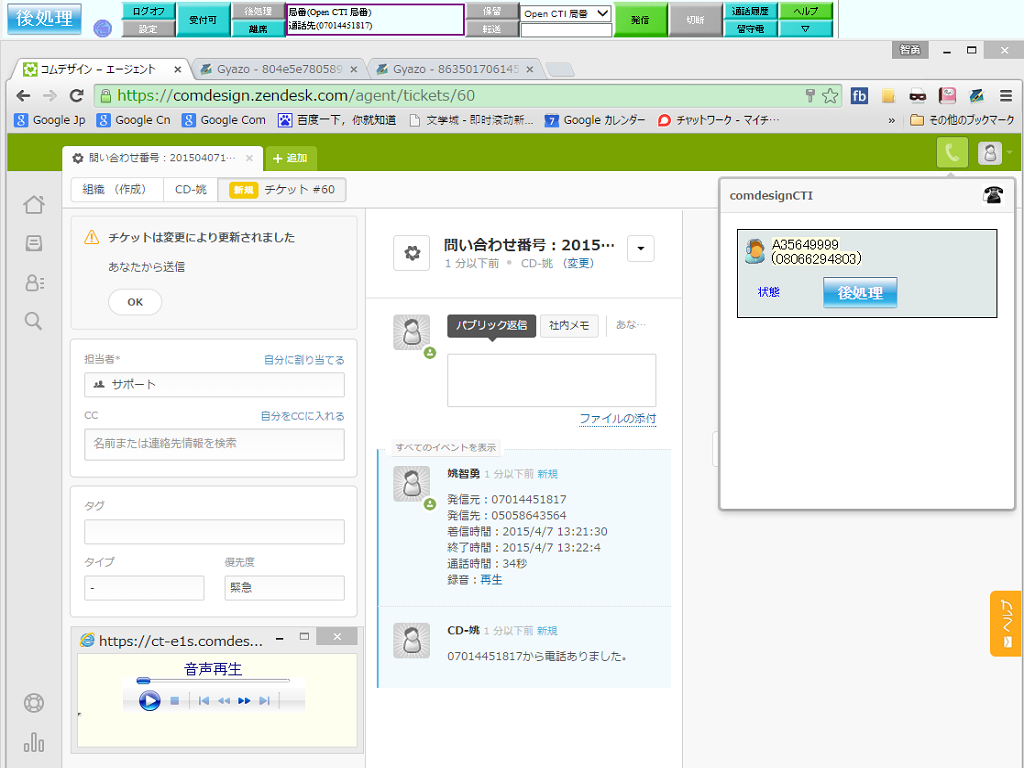Screen dimensions: 1024x768
Task: Fast forward the audio playback
Action: coord(244,701)
